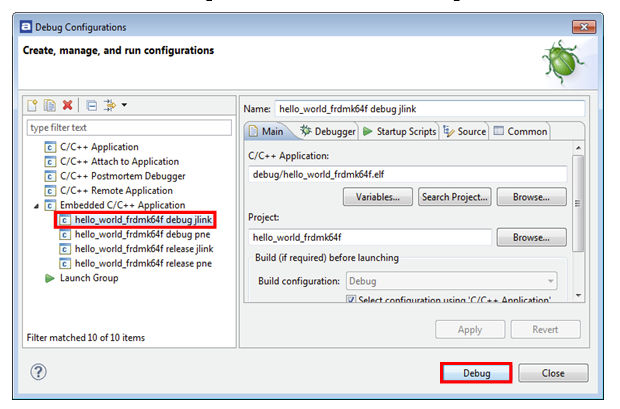Open the Source tab

(x=465, y=131)
